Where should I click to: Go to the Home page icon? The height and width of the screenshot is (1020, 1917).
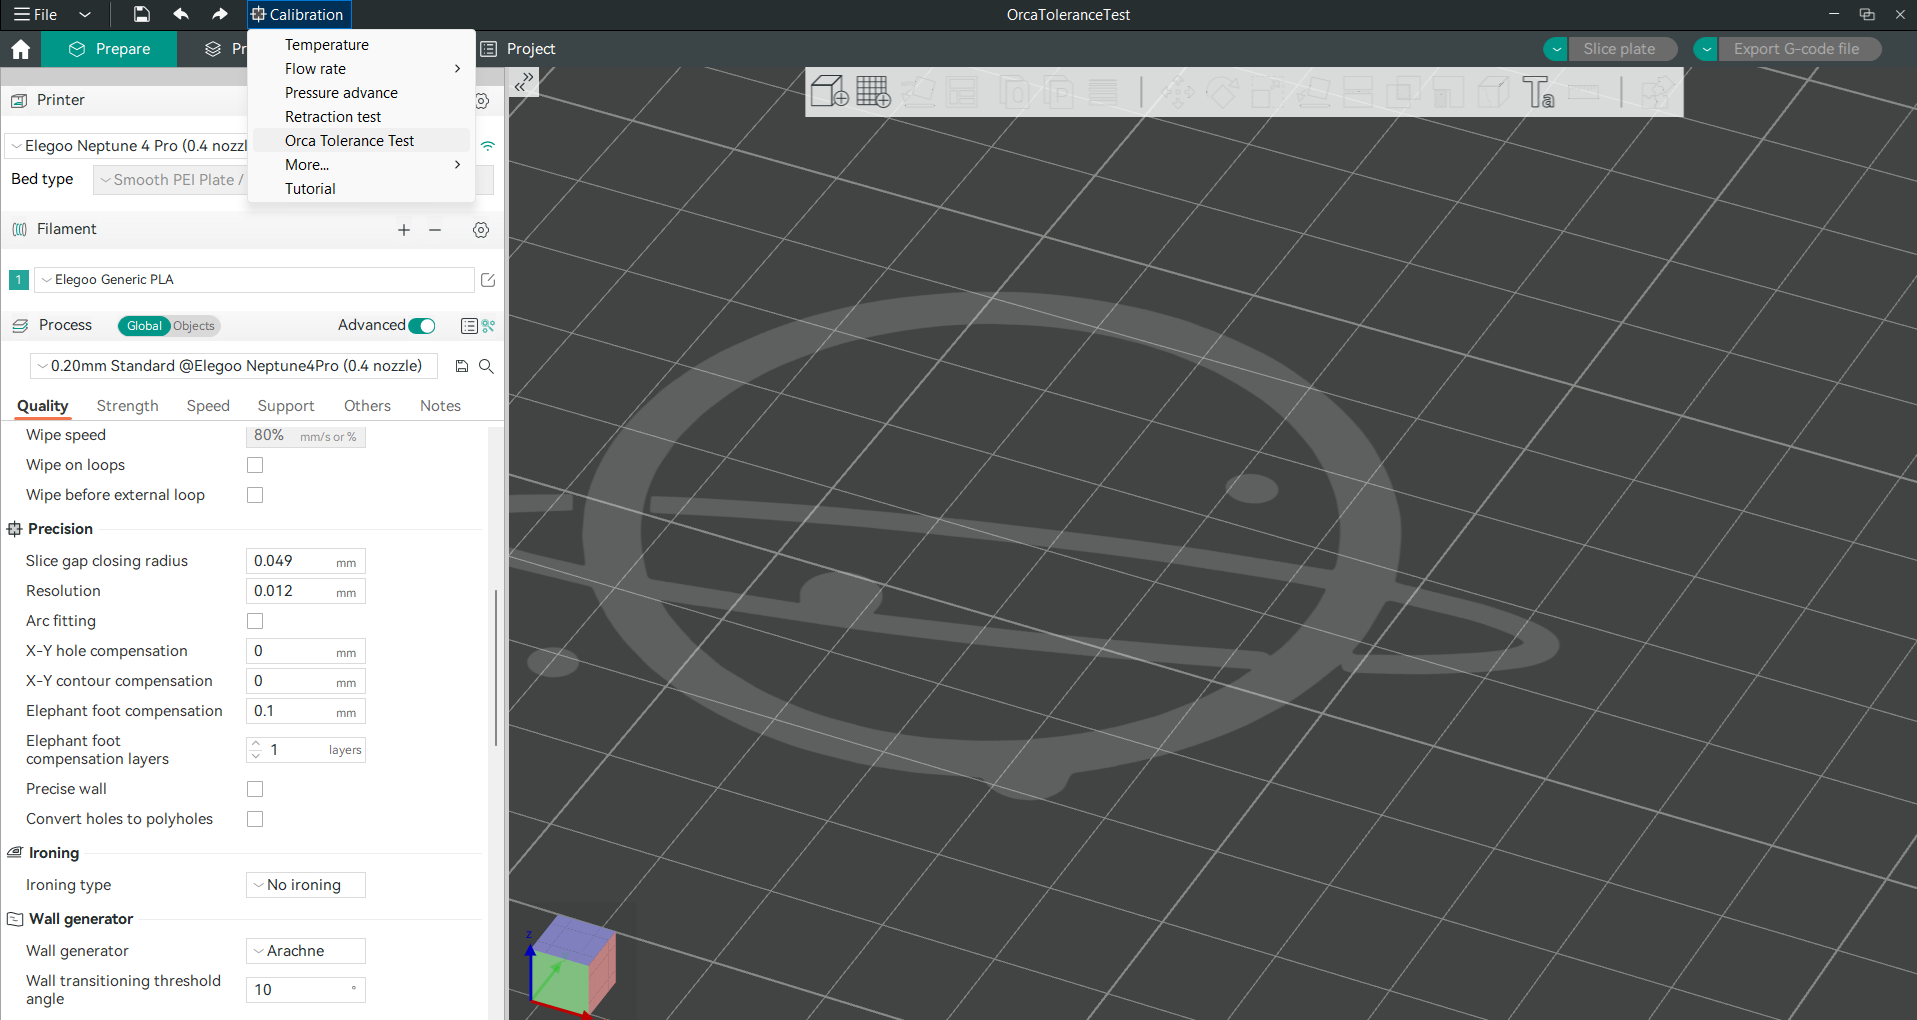21,49
